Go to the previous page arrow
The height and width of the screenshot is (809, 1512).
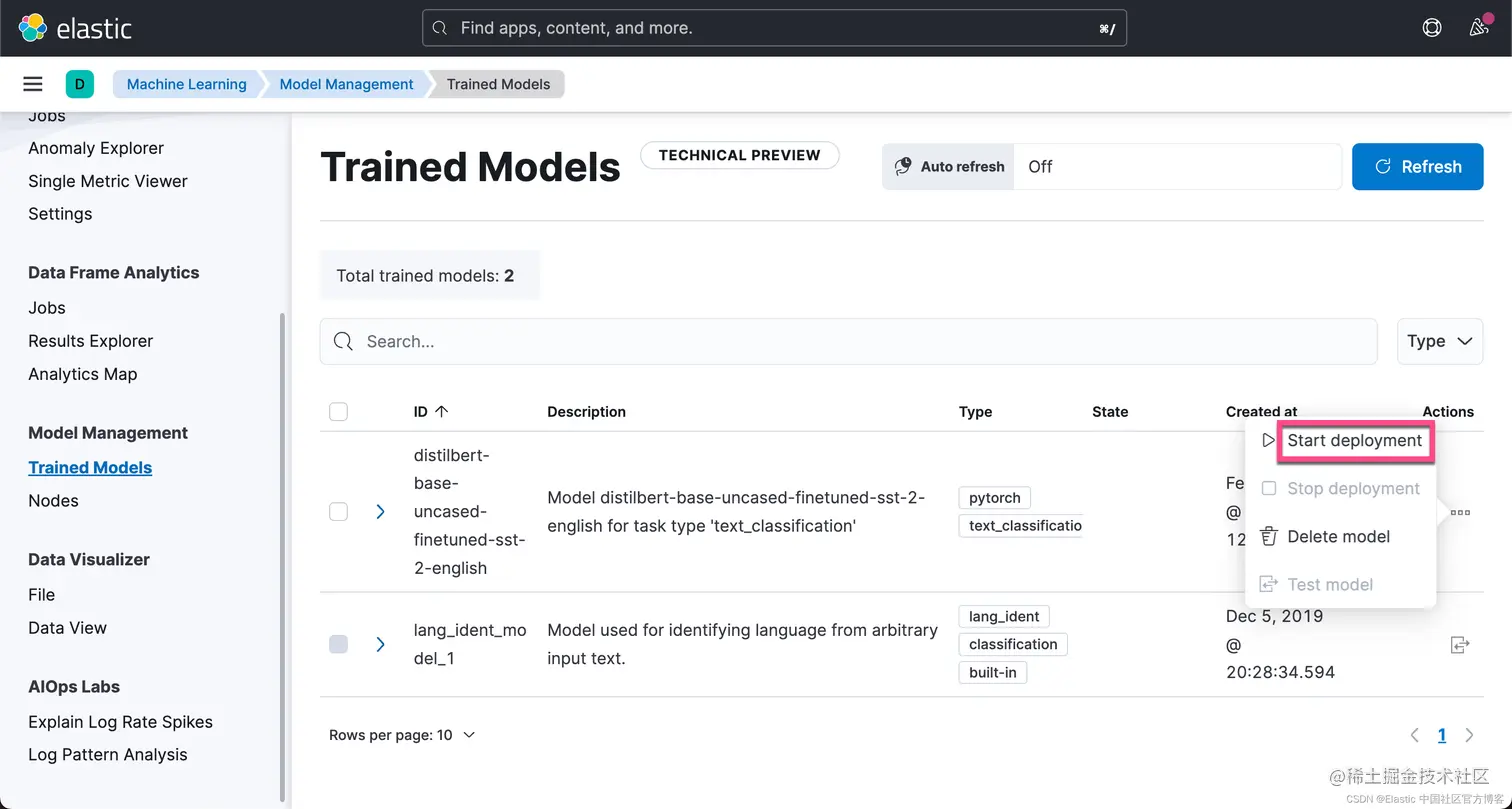click(1414, 735)
